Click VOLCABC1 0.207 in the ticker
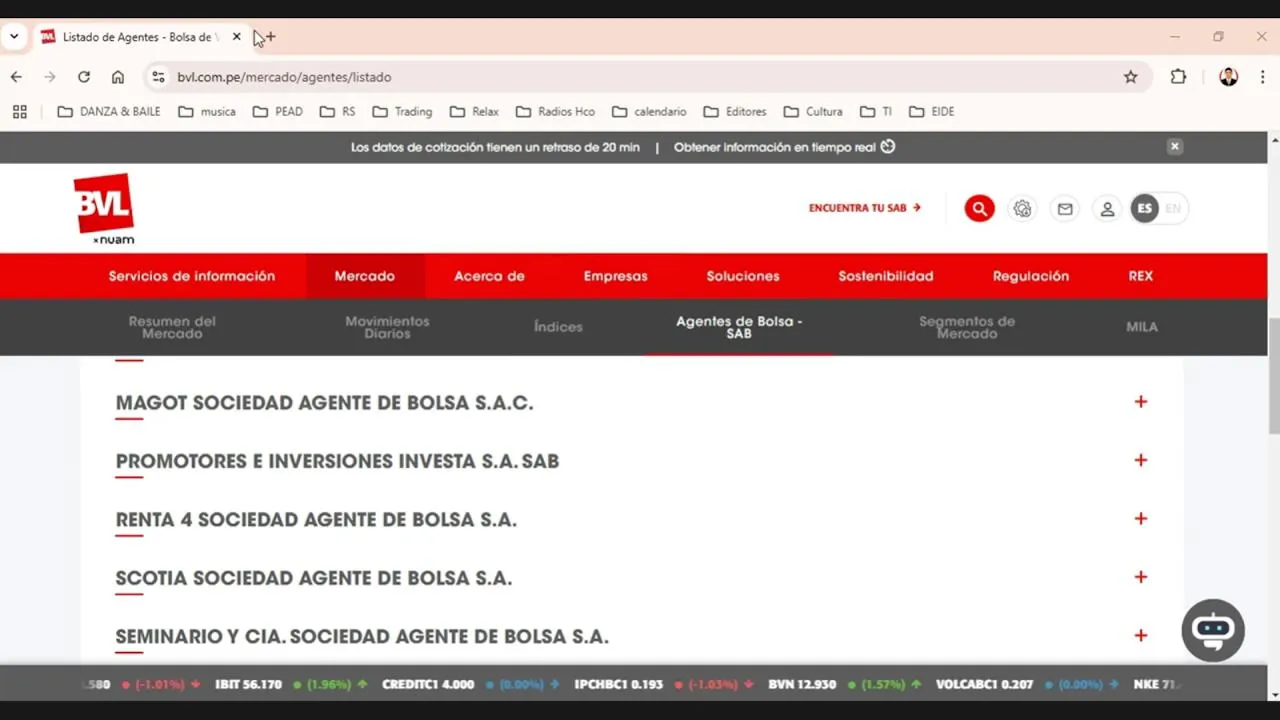Image resolution: width=1280 pixels, height=720 pixels. click(x=984, y=685)
